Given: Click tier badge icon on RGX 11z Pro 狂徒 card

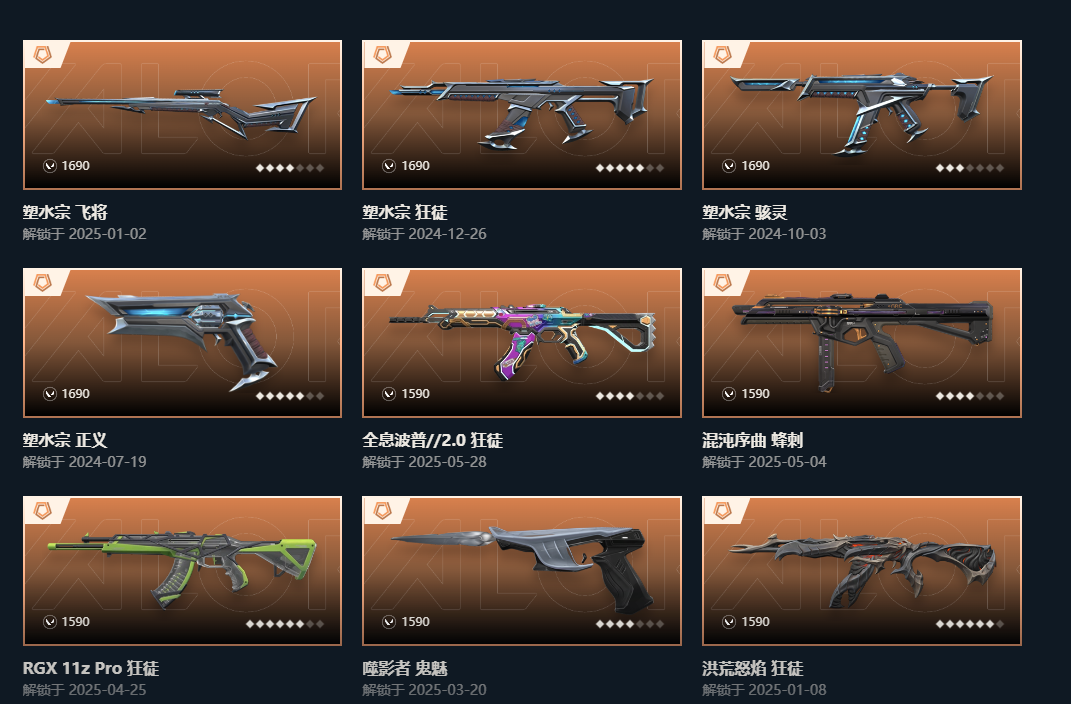Looking at the screenshot, I should click(x=42, y=511).
